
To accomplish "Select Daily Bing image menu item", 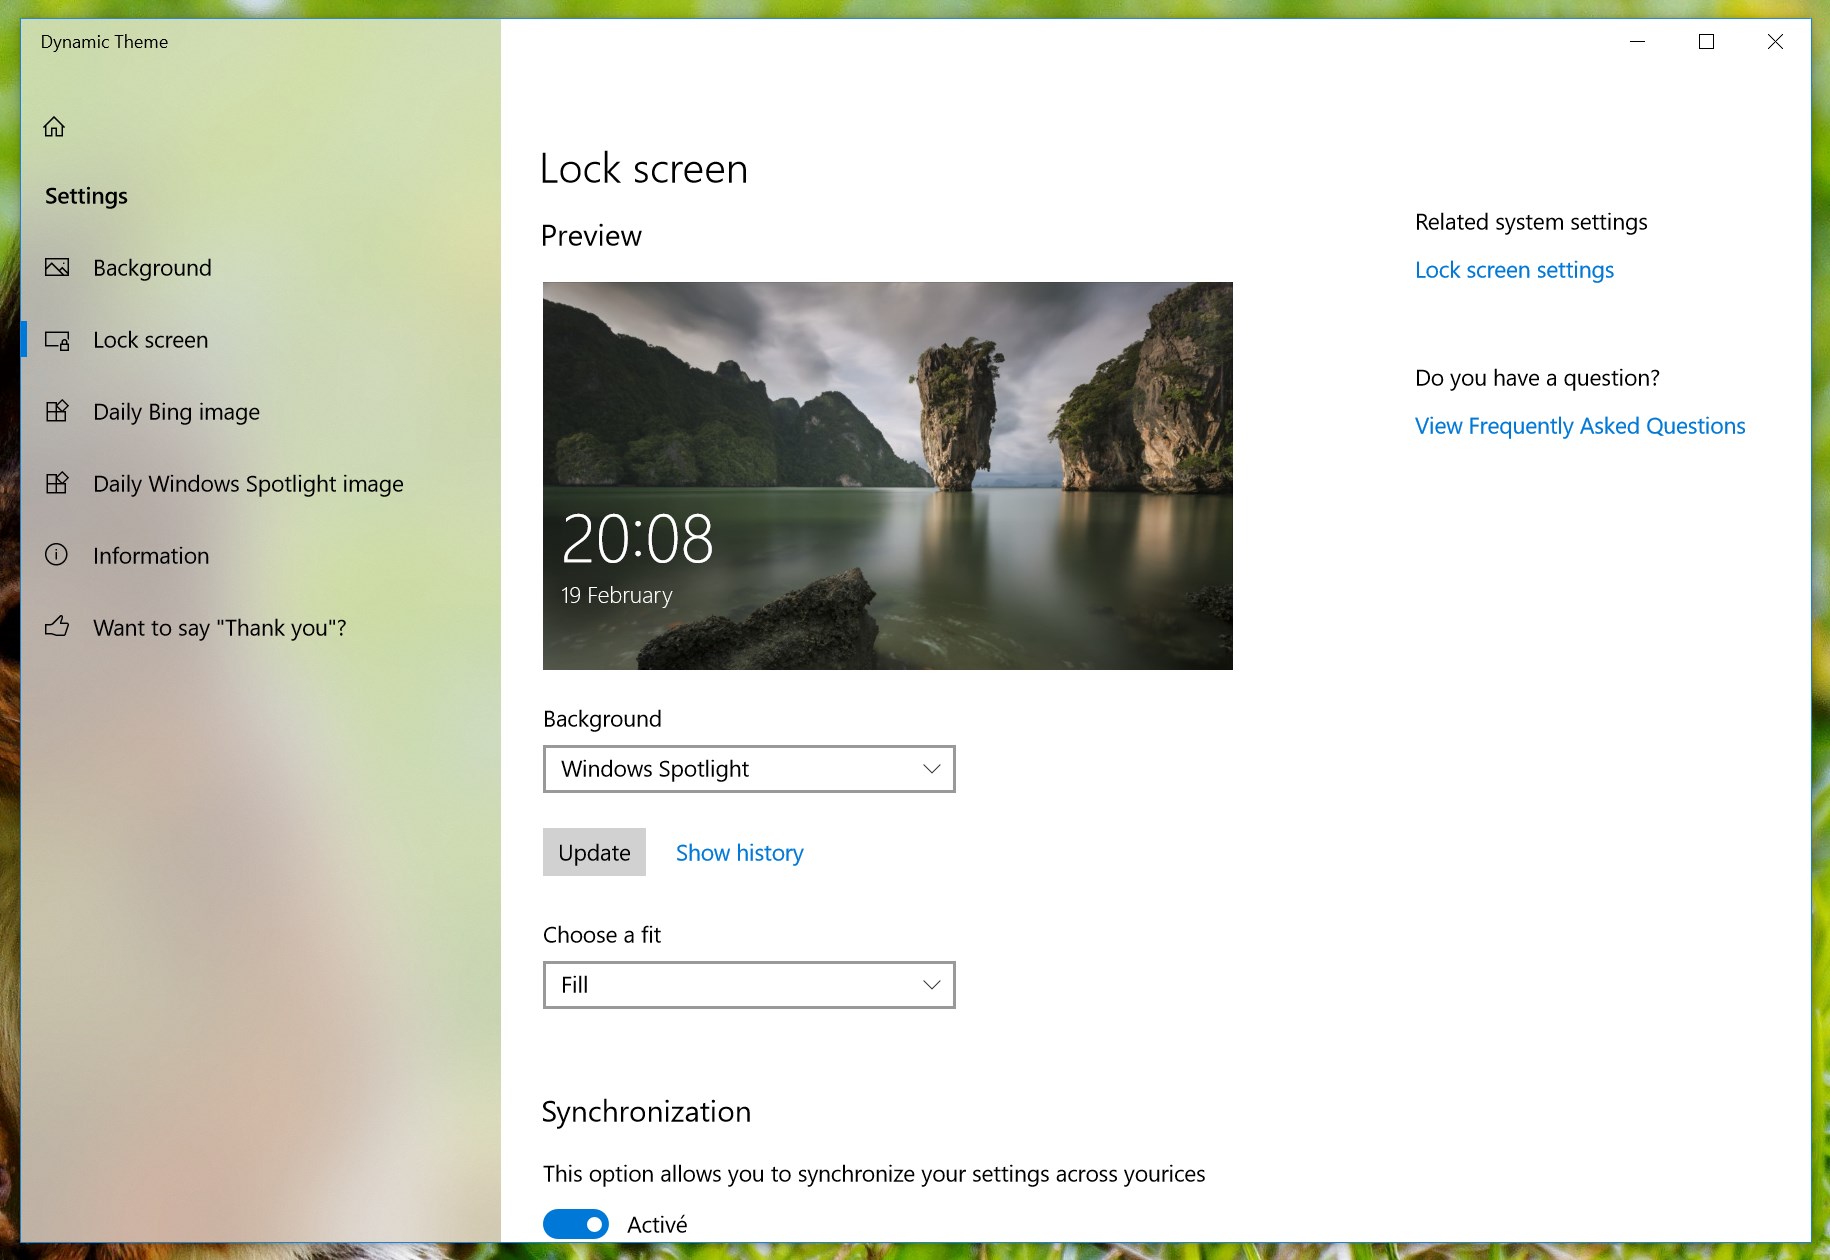I will [x=176, y=412].
